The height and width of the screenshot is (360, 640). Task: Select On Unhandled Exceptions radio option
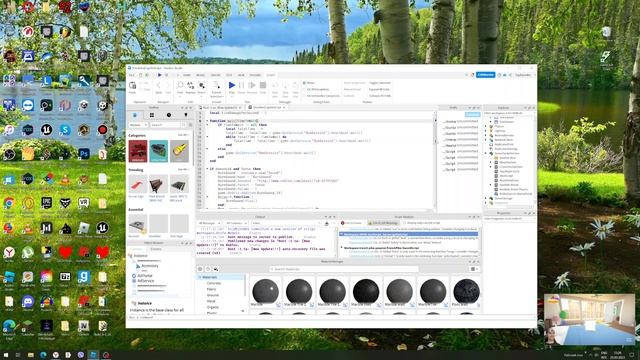click(304, 96)
